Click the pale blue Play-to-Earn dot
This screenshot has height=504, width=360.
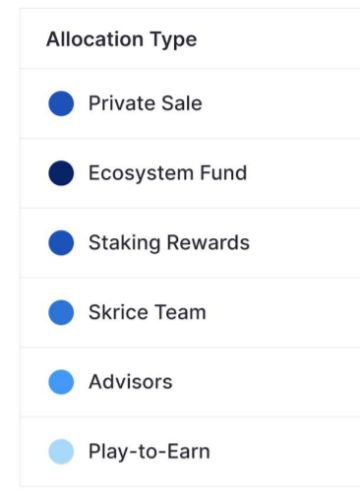click(61, 451)
